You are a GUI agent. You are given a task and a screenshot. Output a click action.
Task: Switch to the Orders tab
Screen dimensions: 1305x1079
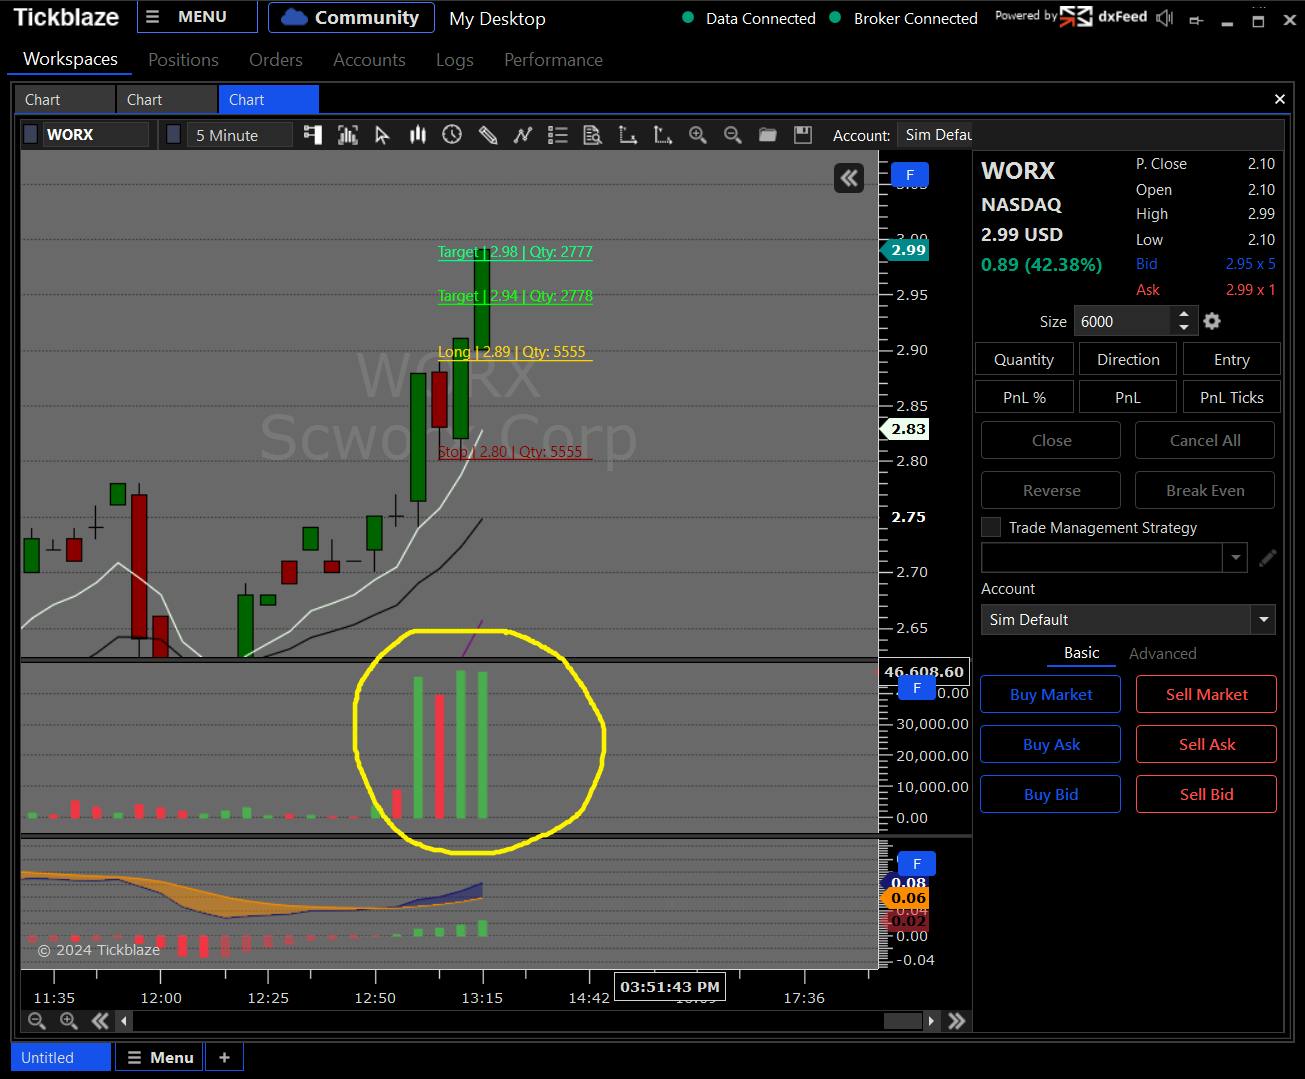[x=276, y=60]
